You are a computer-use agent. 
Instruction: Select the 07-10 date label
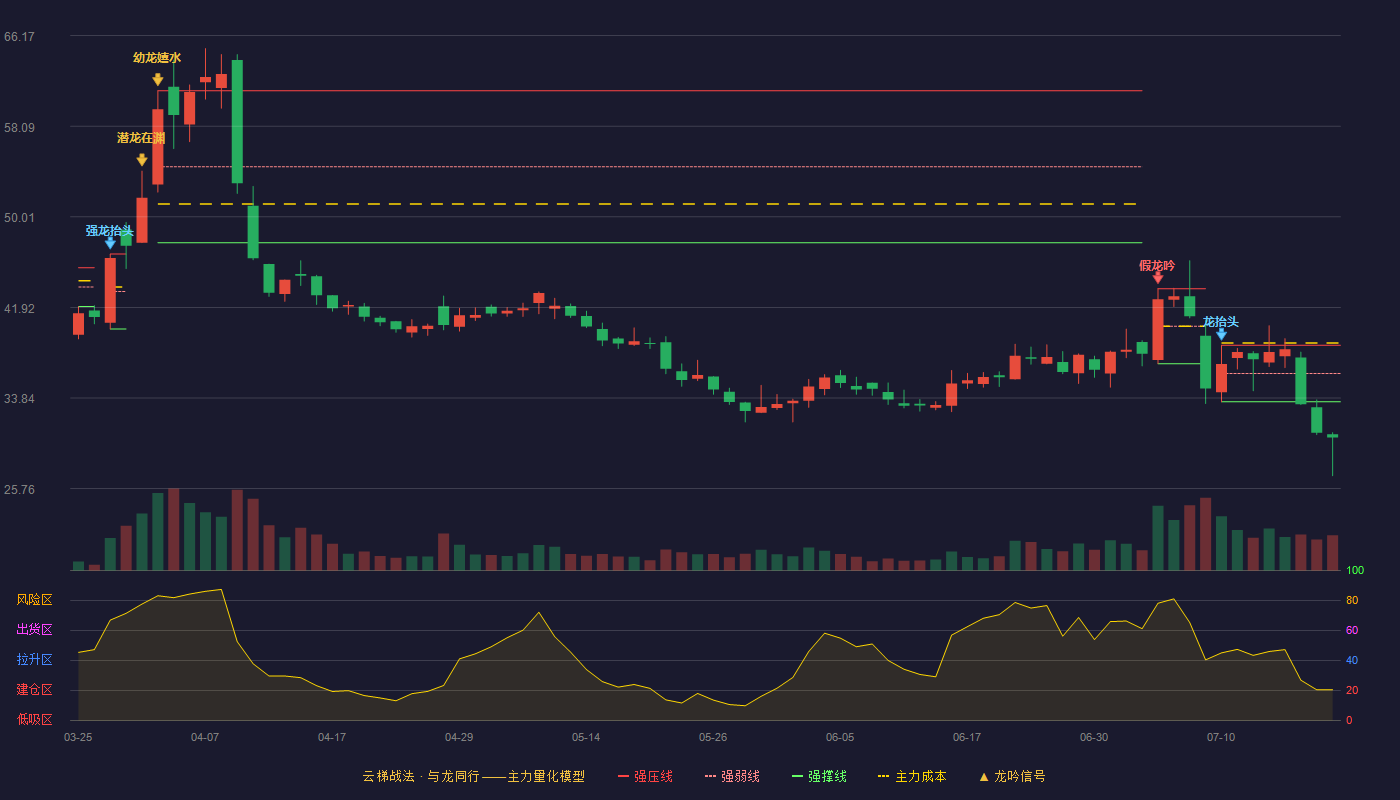point(1221,737)
